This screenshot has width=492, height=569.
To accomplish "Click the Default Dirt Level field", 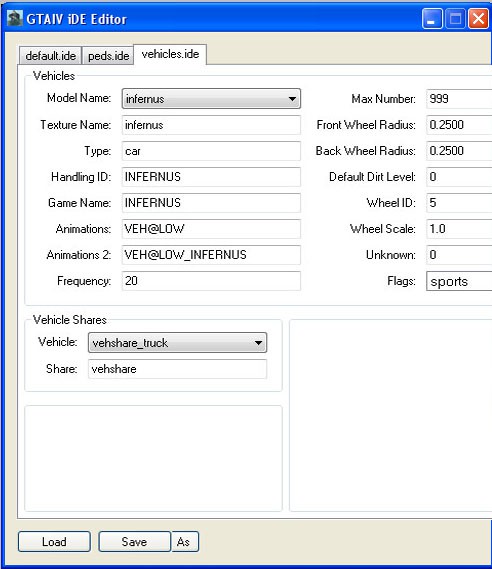I will pos(459,177).
